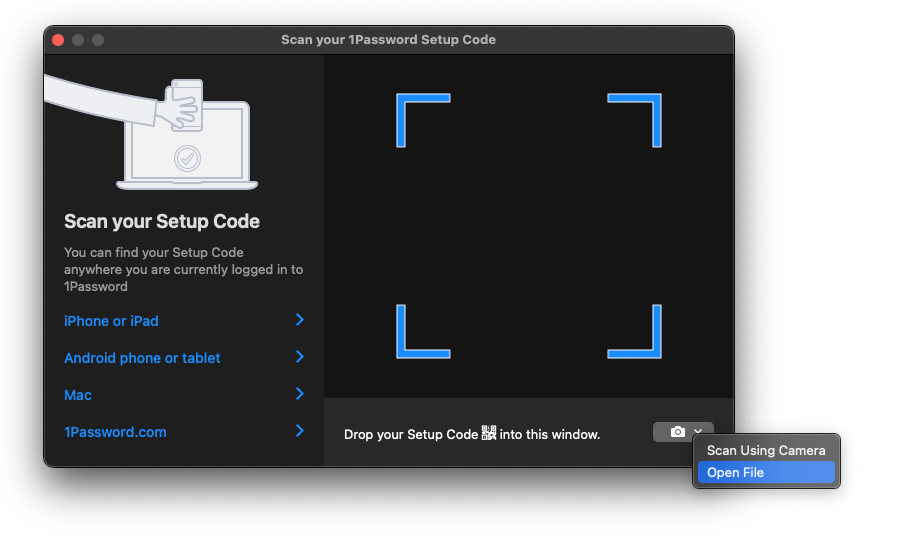Open the Mac setup code link
Screen dimensions: 897x549
pyautogui.click(x=78, y=395)
